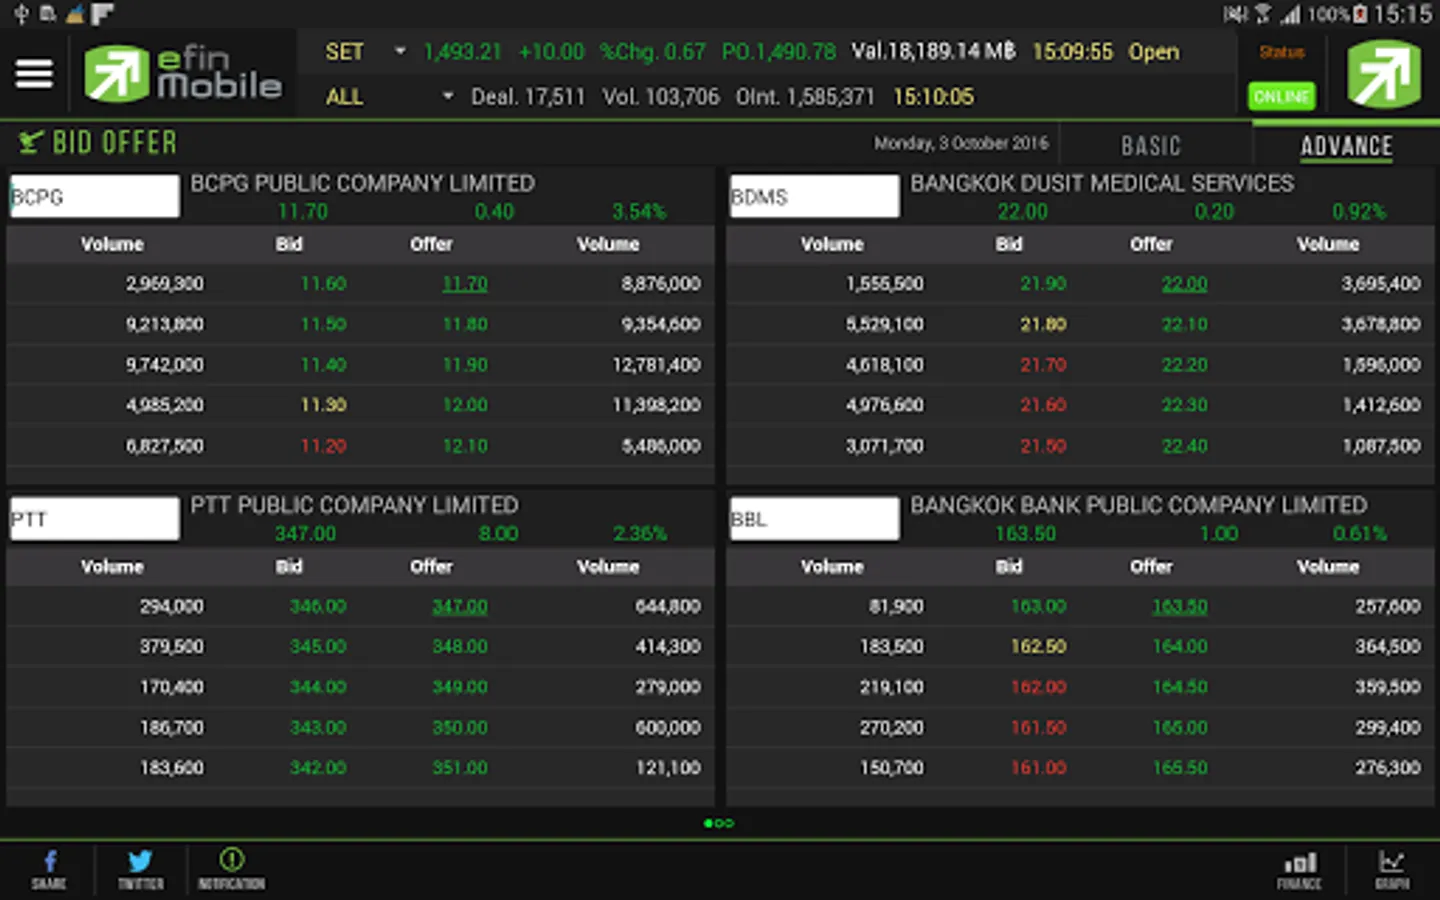1440x900 pixels.
Task: Select BDMS offer price 22.10
Action: coord(1184,324)
